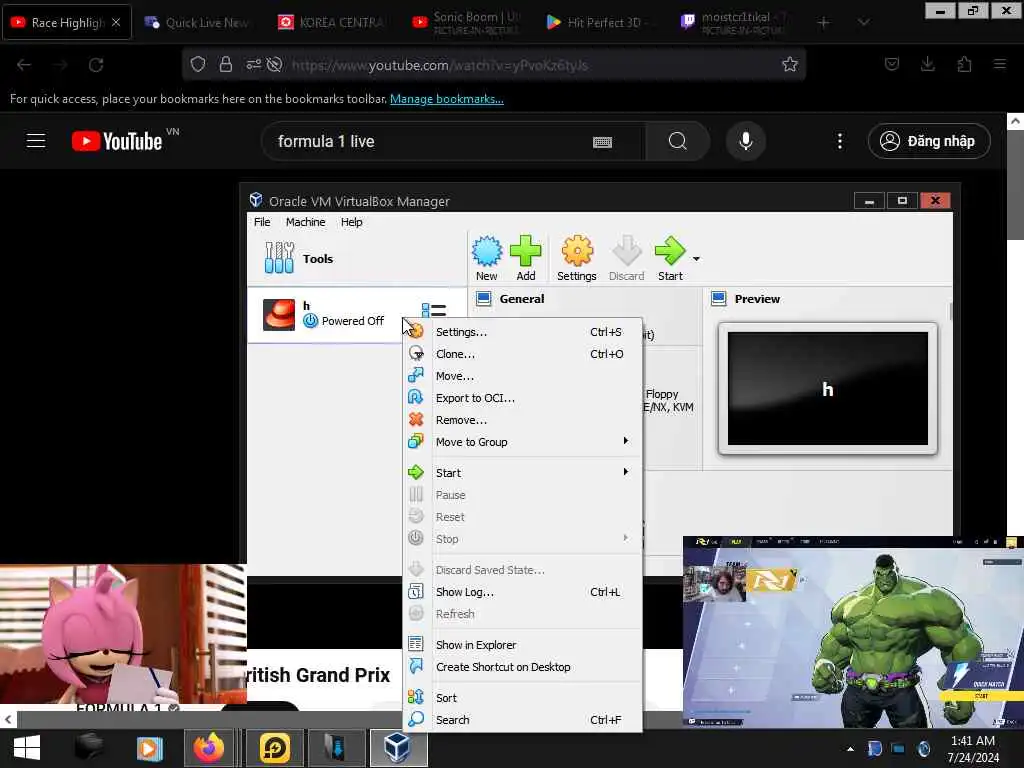Viewport: 1024px width, 768px height.
Task: Bookmark this page with the star icon
Action: coord(790,64)
